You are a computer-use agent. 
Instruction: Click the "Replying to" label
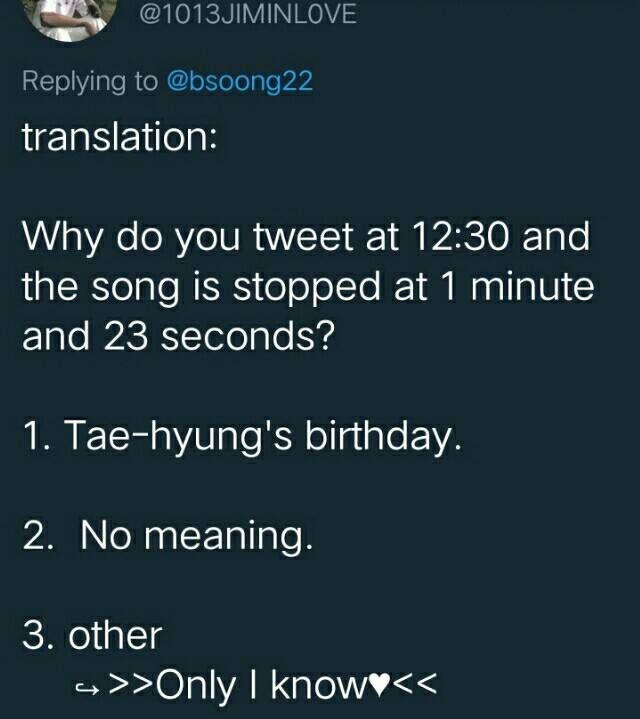point(89,81)
